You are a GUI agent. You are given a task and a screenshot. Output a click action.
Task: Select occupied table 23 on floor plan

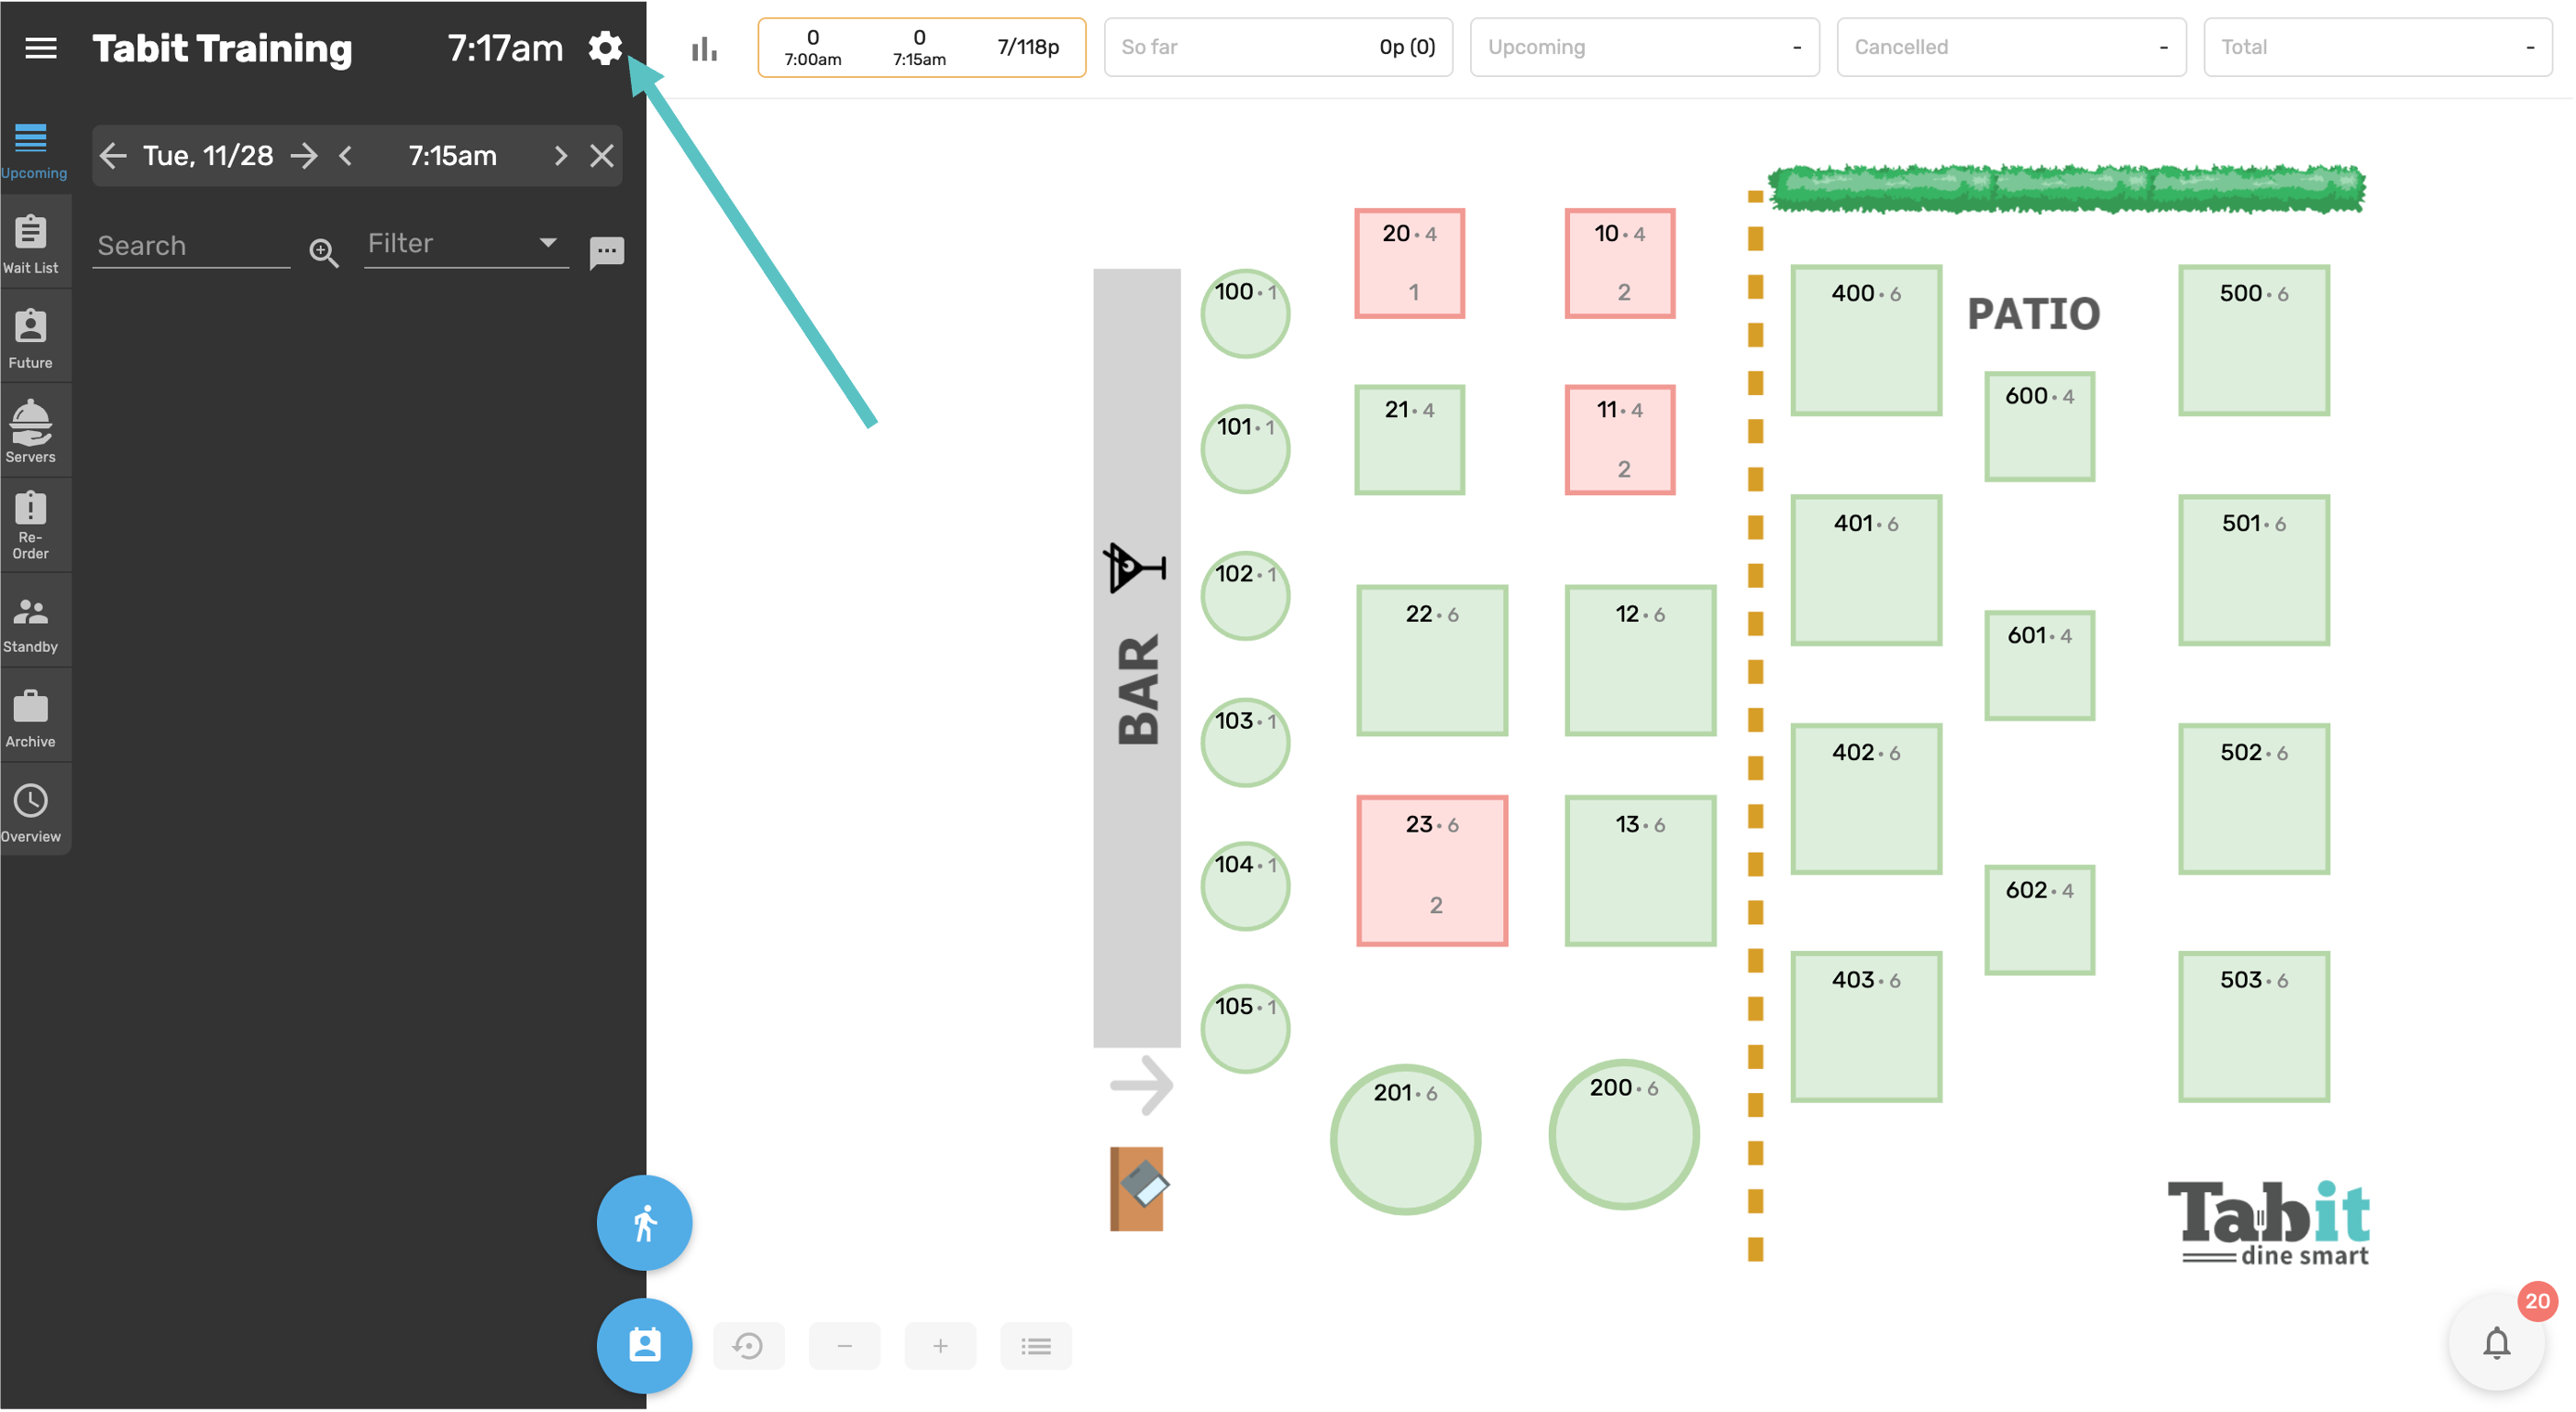[1431, 870]
